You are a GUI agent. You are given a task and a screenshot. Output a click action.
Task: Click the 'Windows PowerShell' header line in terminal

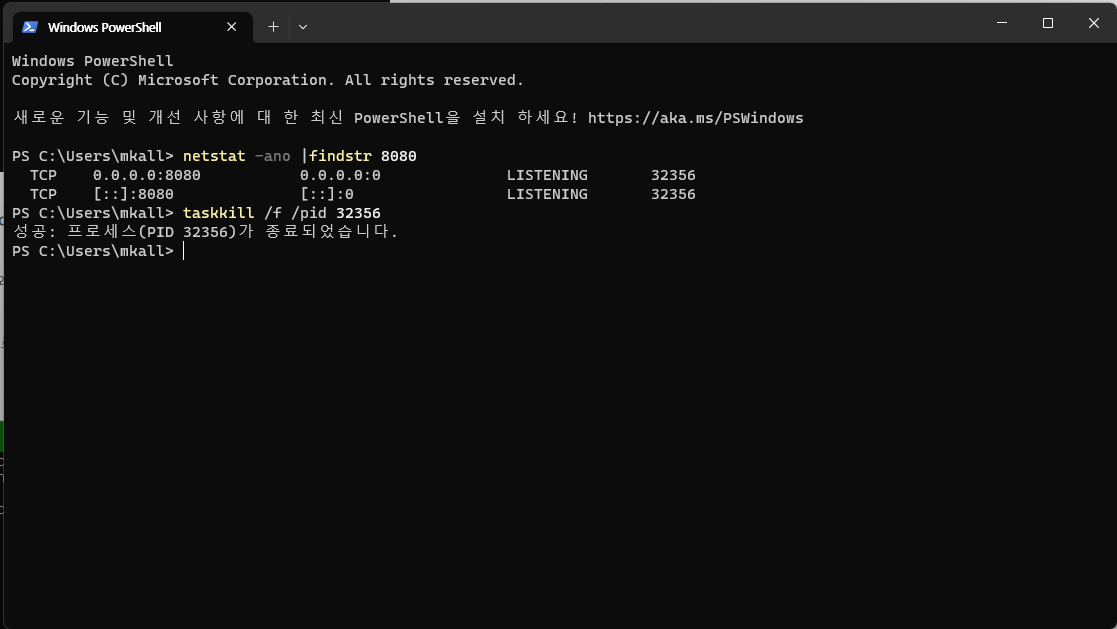93,61
